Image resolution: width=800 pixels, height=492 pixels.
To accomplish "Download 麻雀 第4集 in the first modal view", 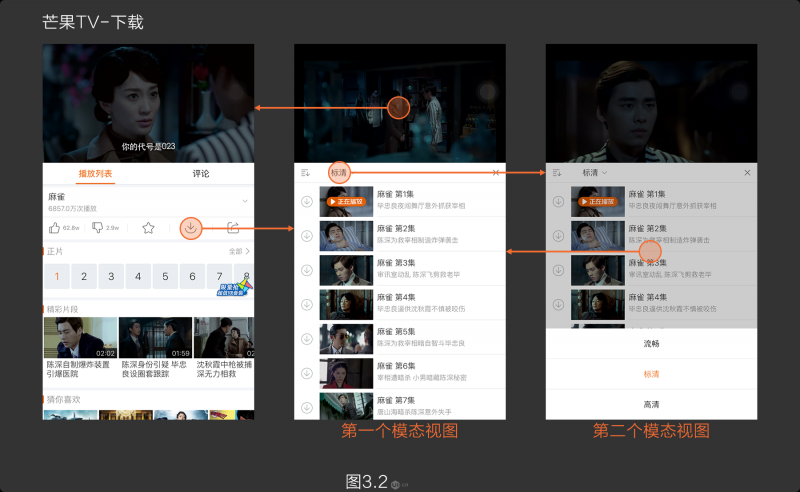I will (x=307, y=305).
